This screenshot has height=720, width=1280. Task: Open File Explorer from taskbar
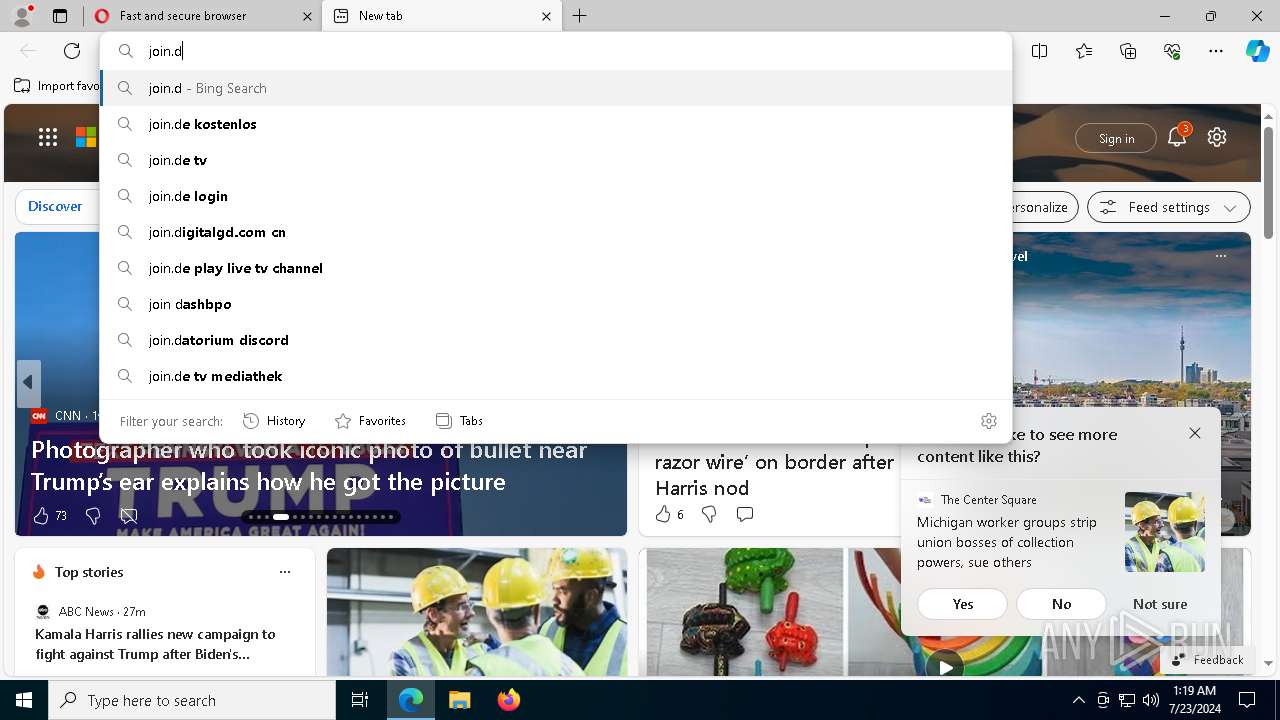tap(459, 700)
